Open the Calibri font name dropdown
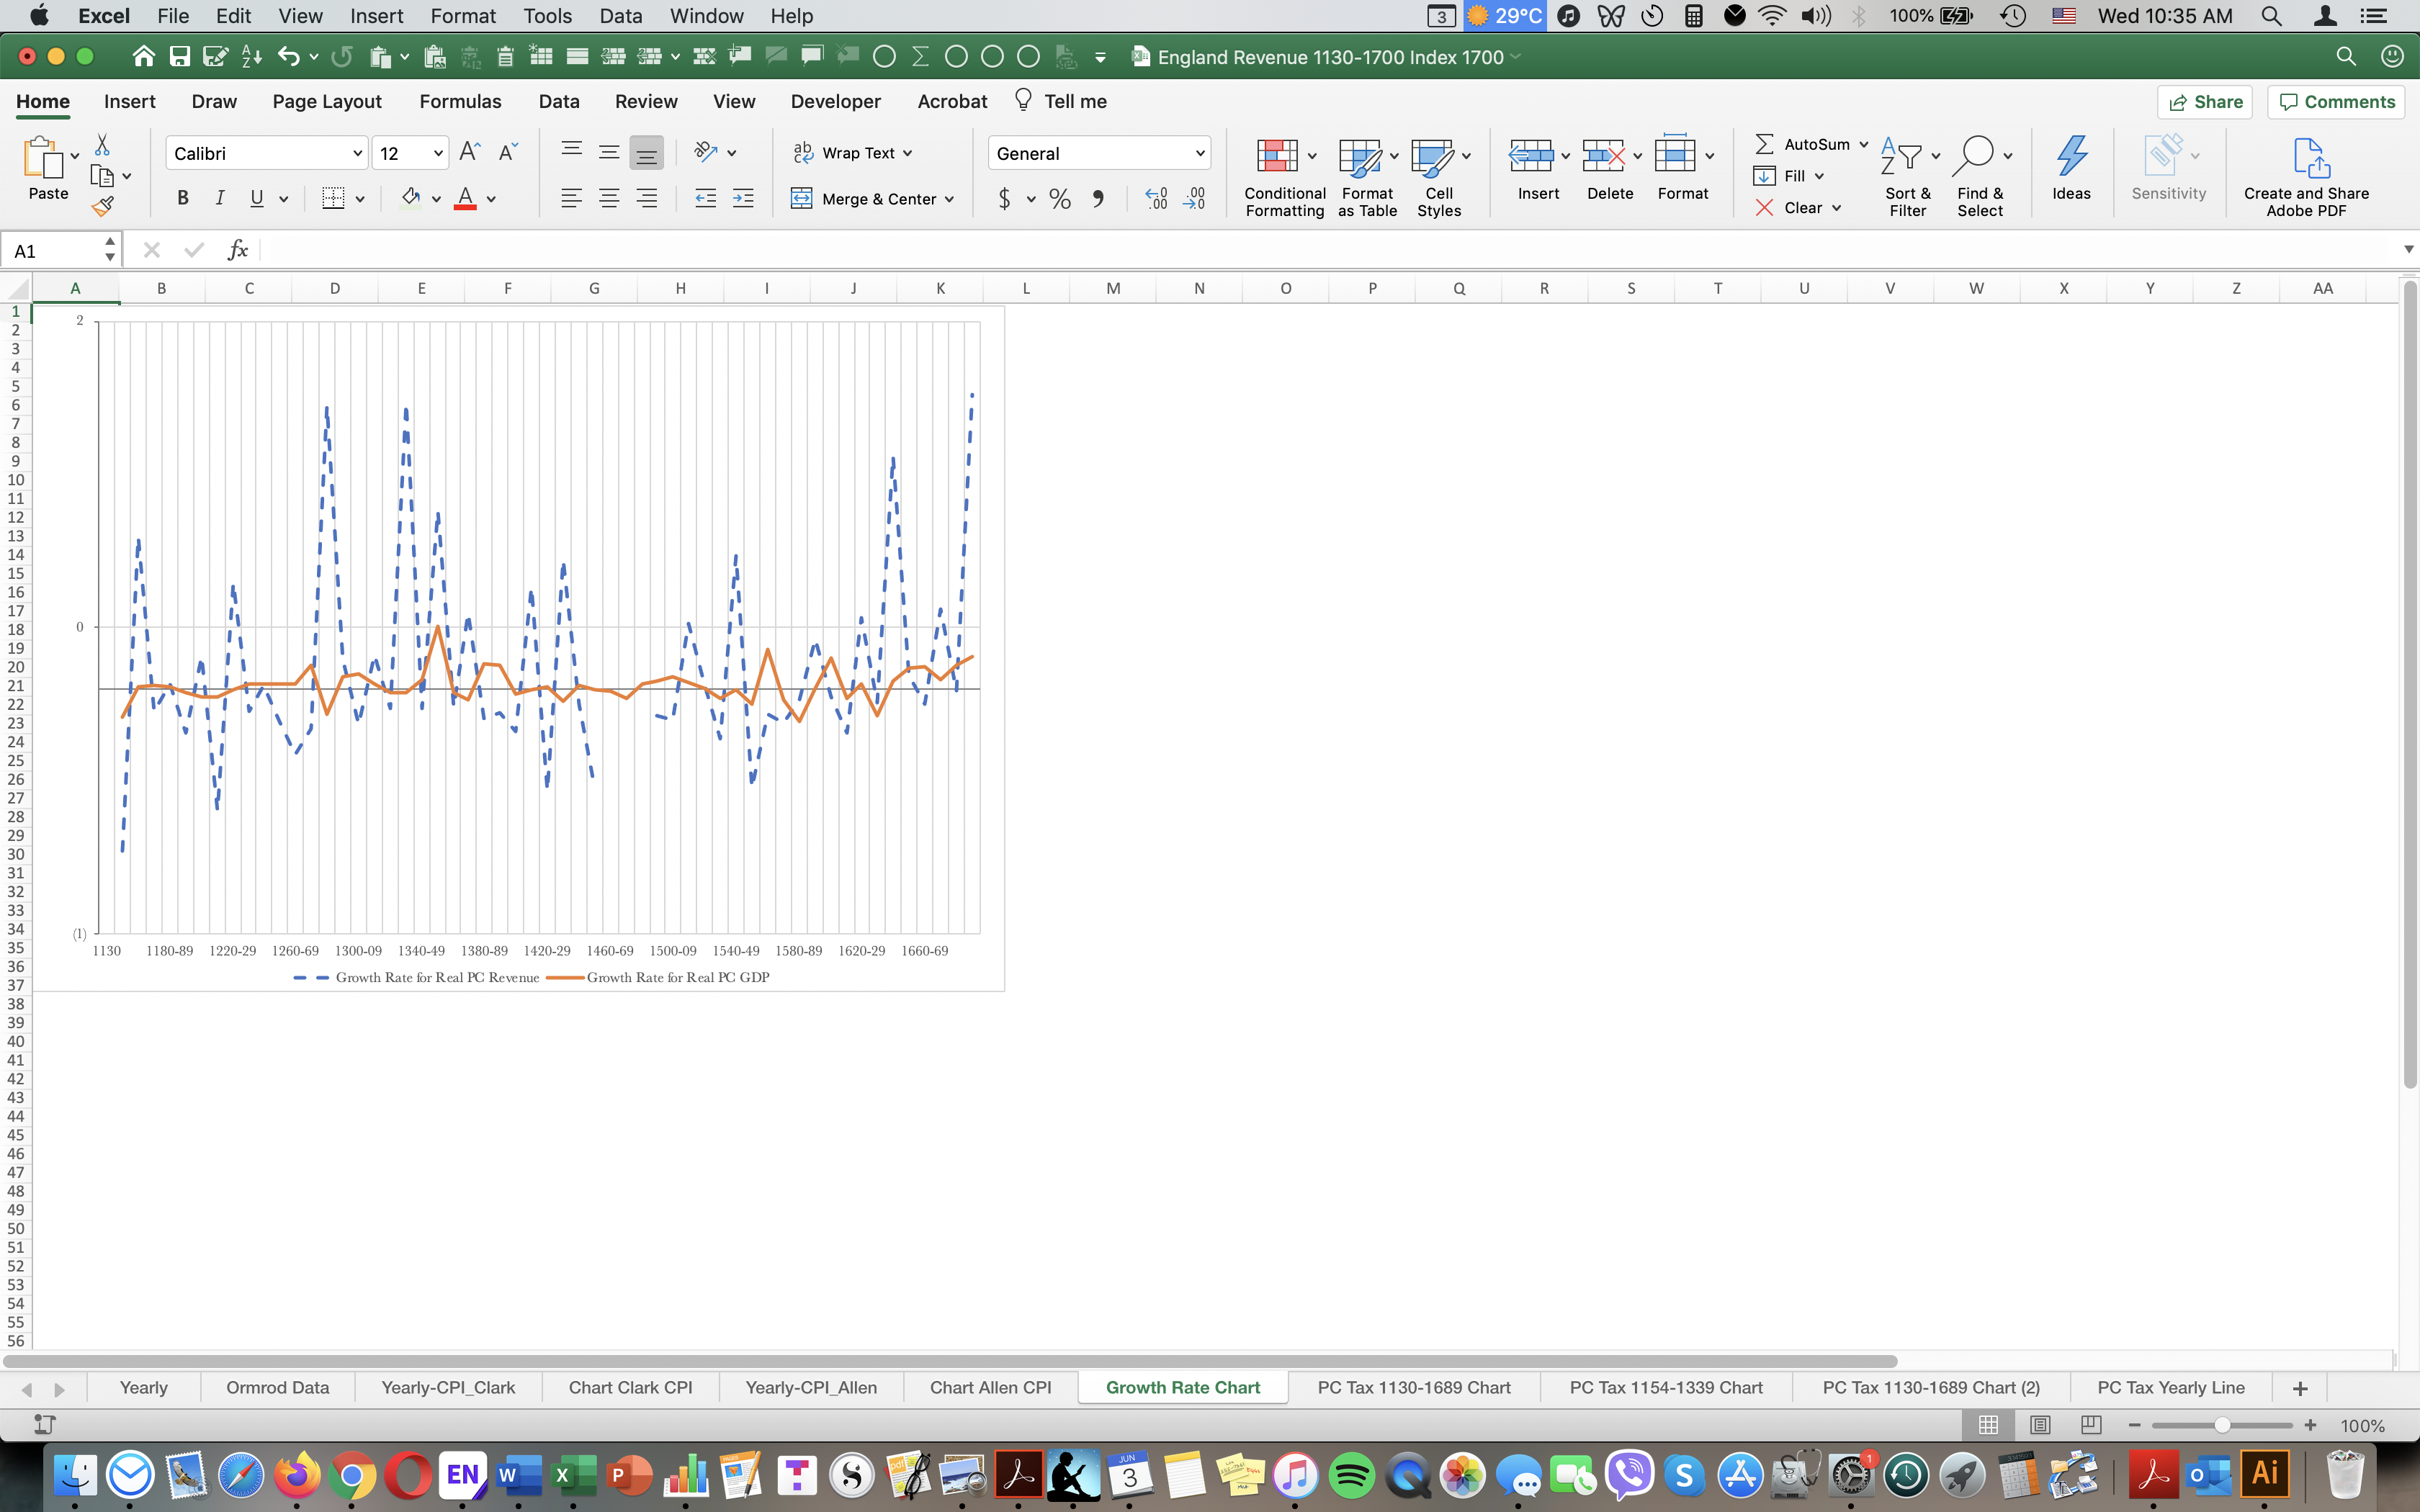This screenshot has height=1512, width=2420. tap(357, 153)
